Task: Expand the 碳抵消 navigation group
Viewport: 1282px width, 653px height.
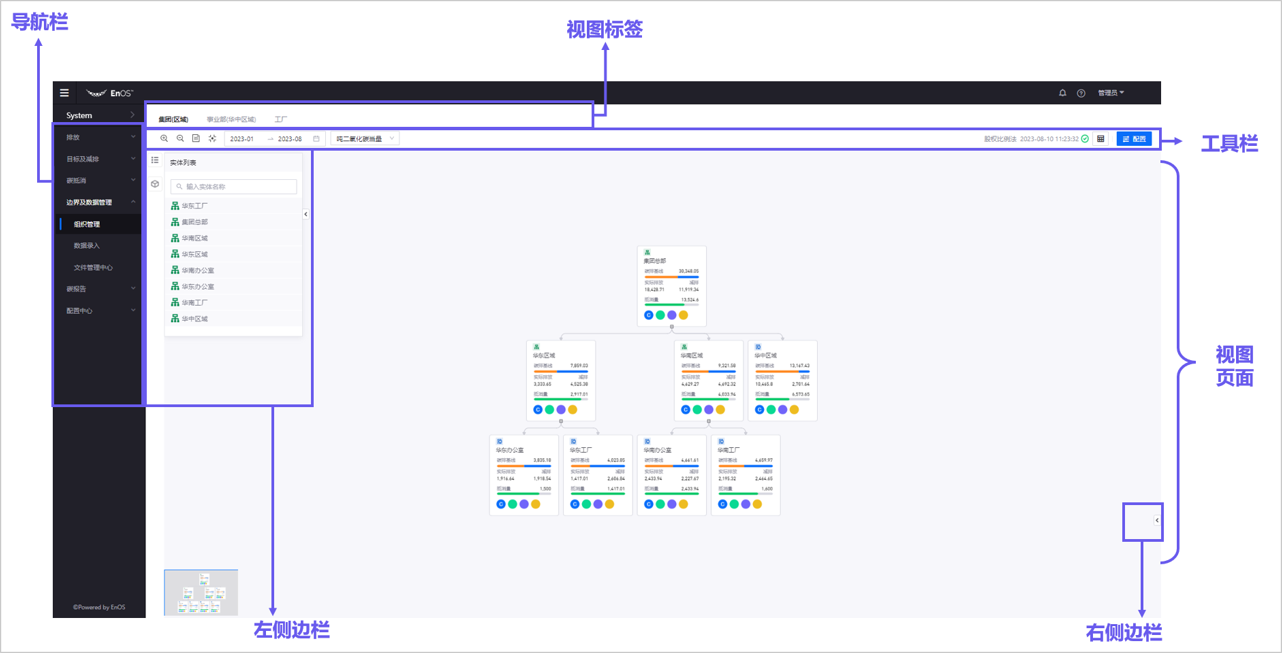Action: point(99,181)
